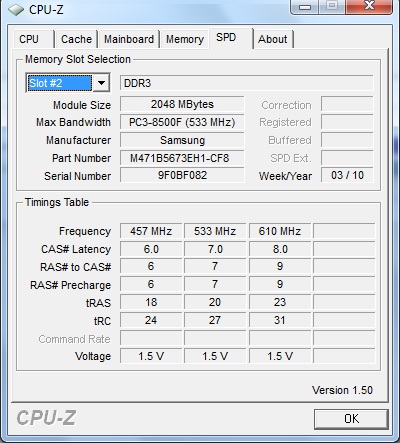Click the Module Size label

coord(82,105)
